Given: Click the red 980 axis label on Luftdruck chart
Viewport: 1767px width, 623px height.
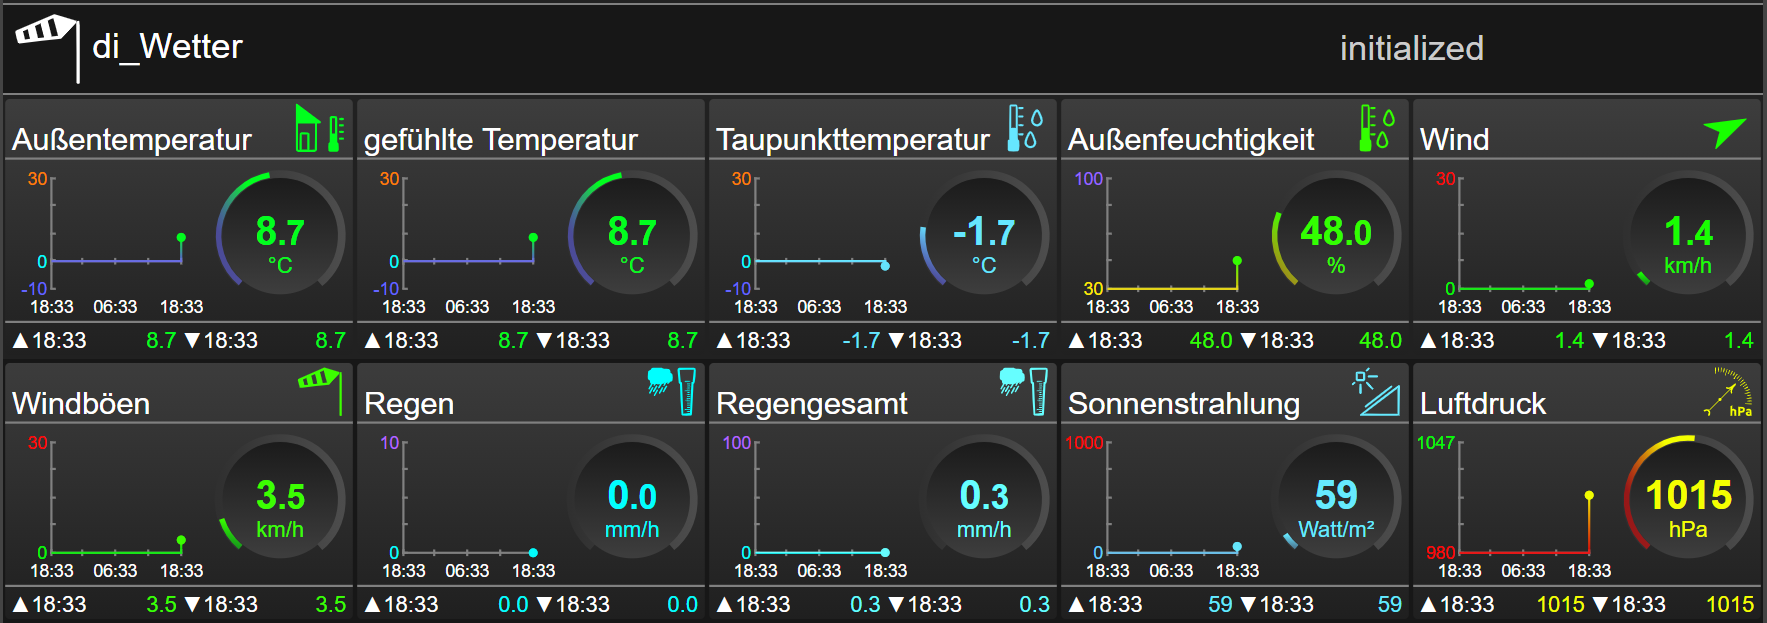Looking at the screenshot, I should (x=1440, y=552).
